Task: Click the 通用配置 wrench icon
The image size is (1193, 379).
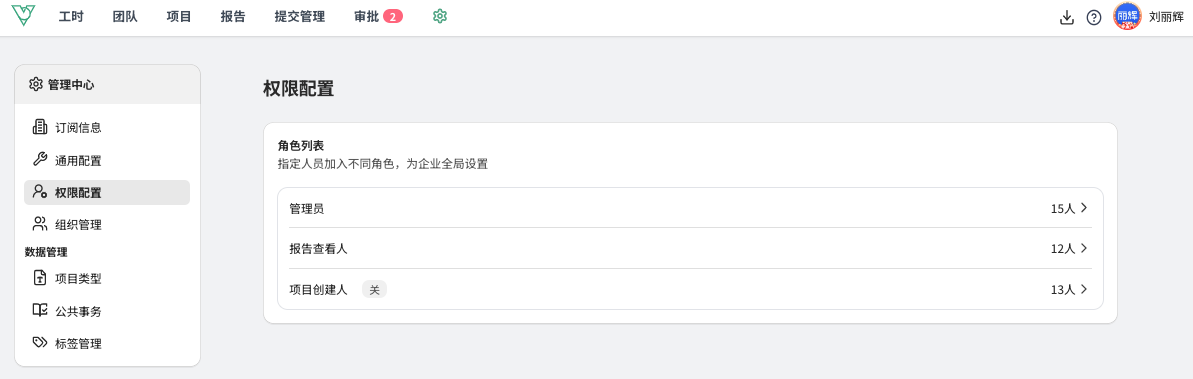Action: pos(40,160)
